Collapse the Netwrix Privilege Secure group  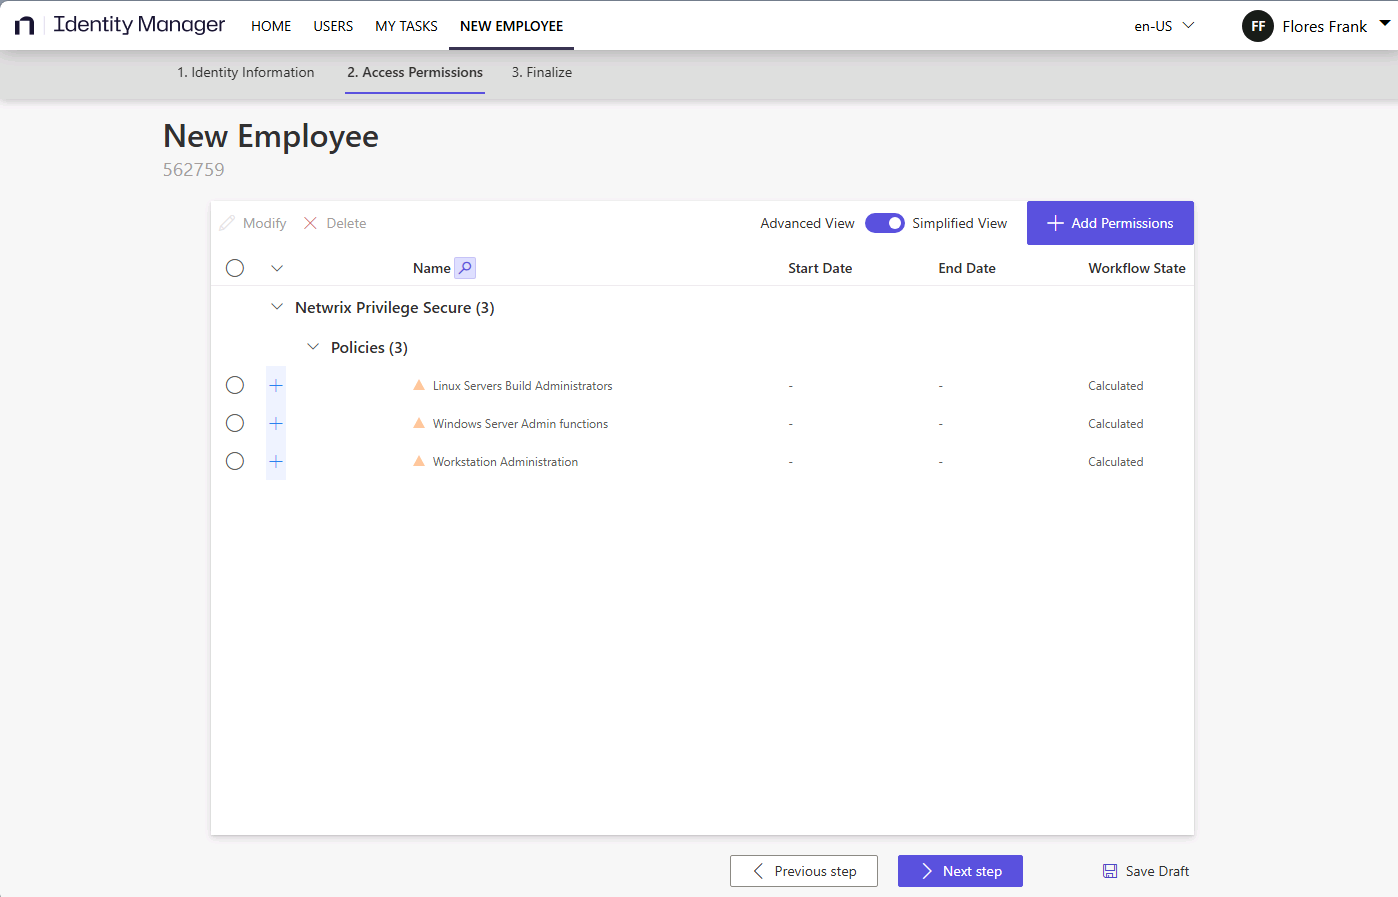[277, 307]
